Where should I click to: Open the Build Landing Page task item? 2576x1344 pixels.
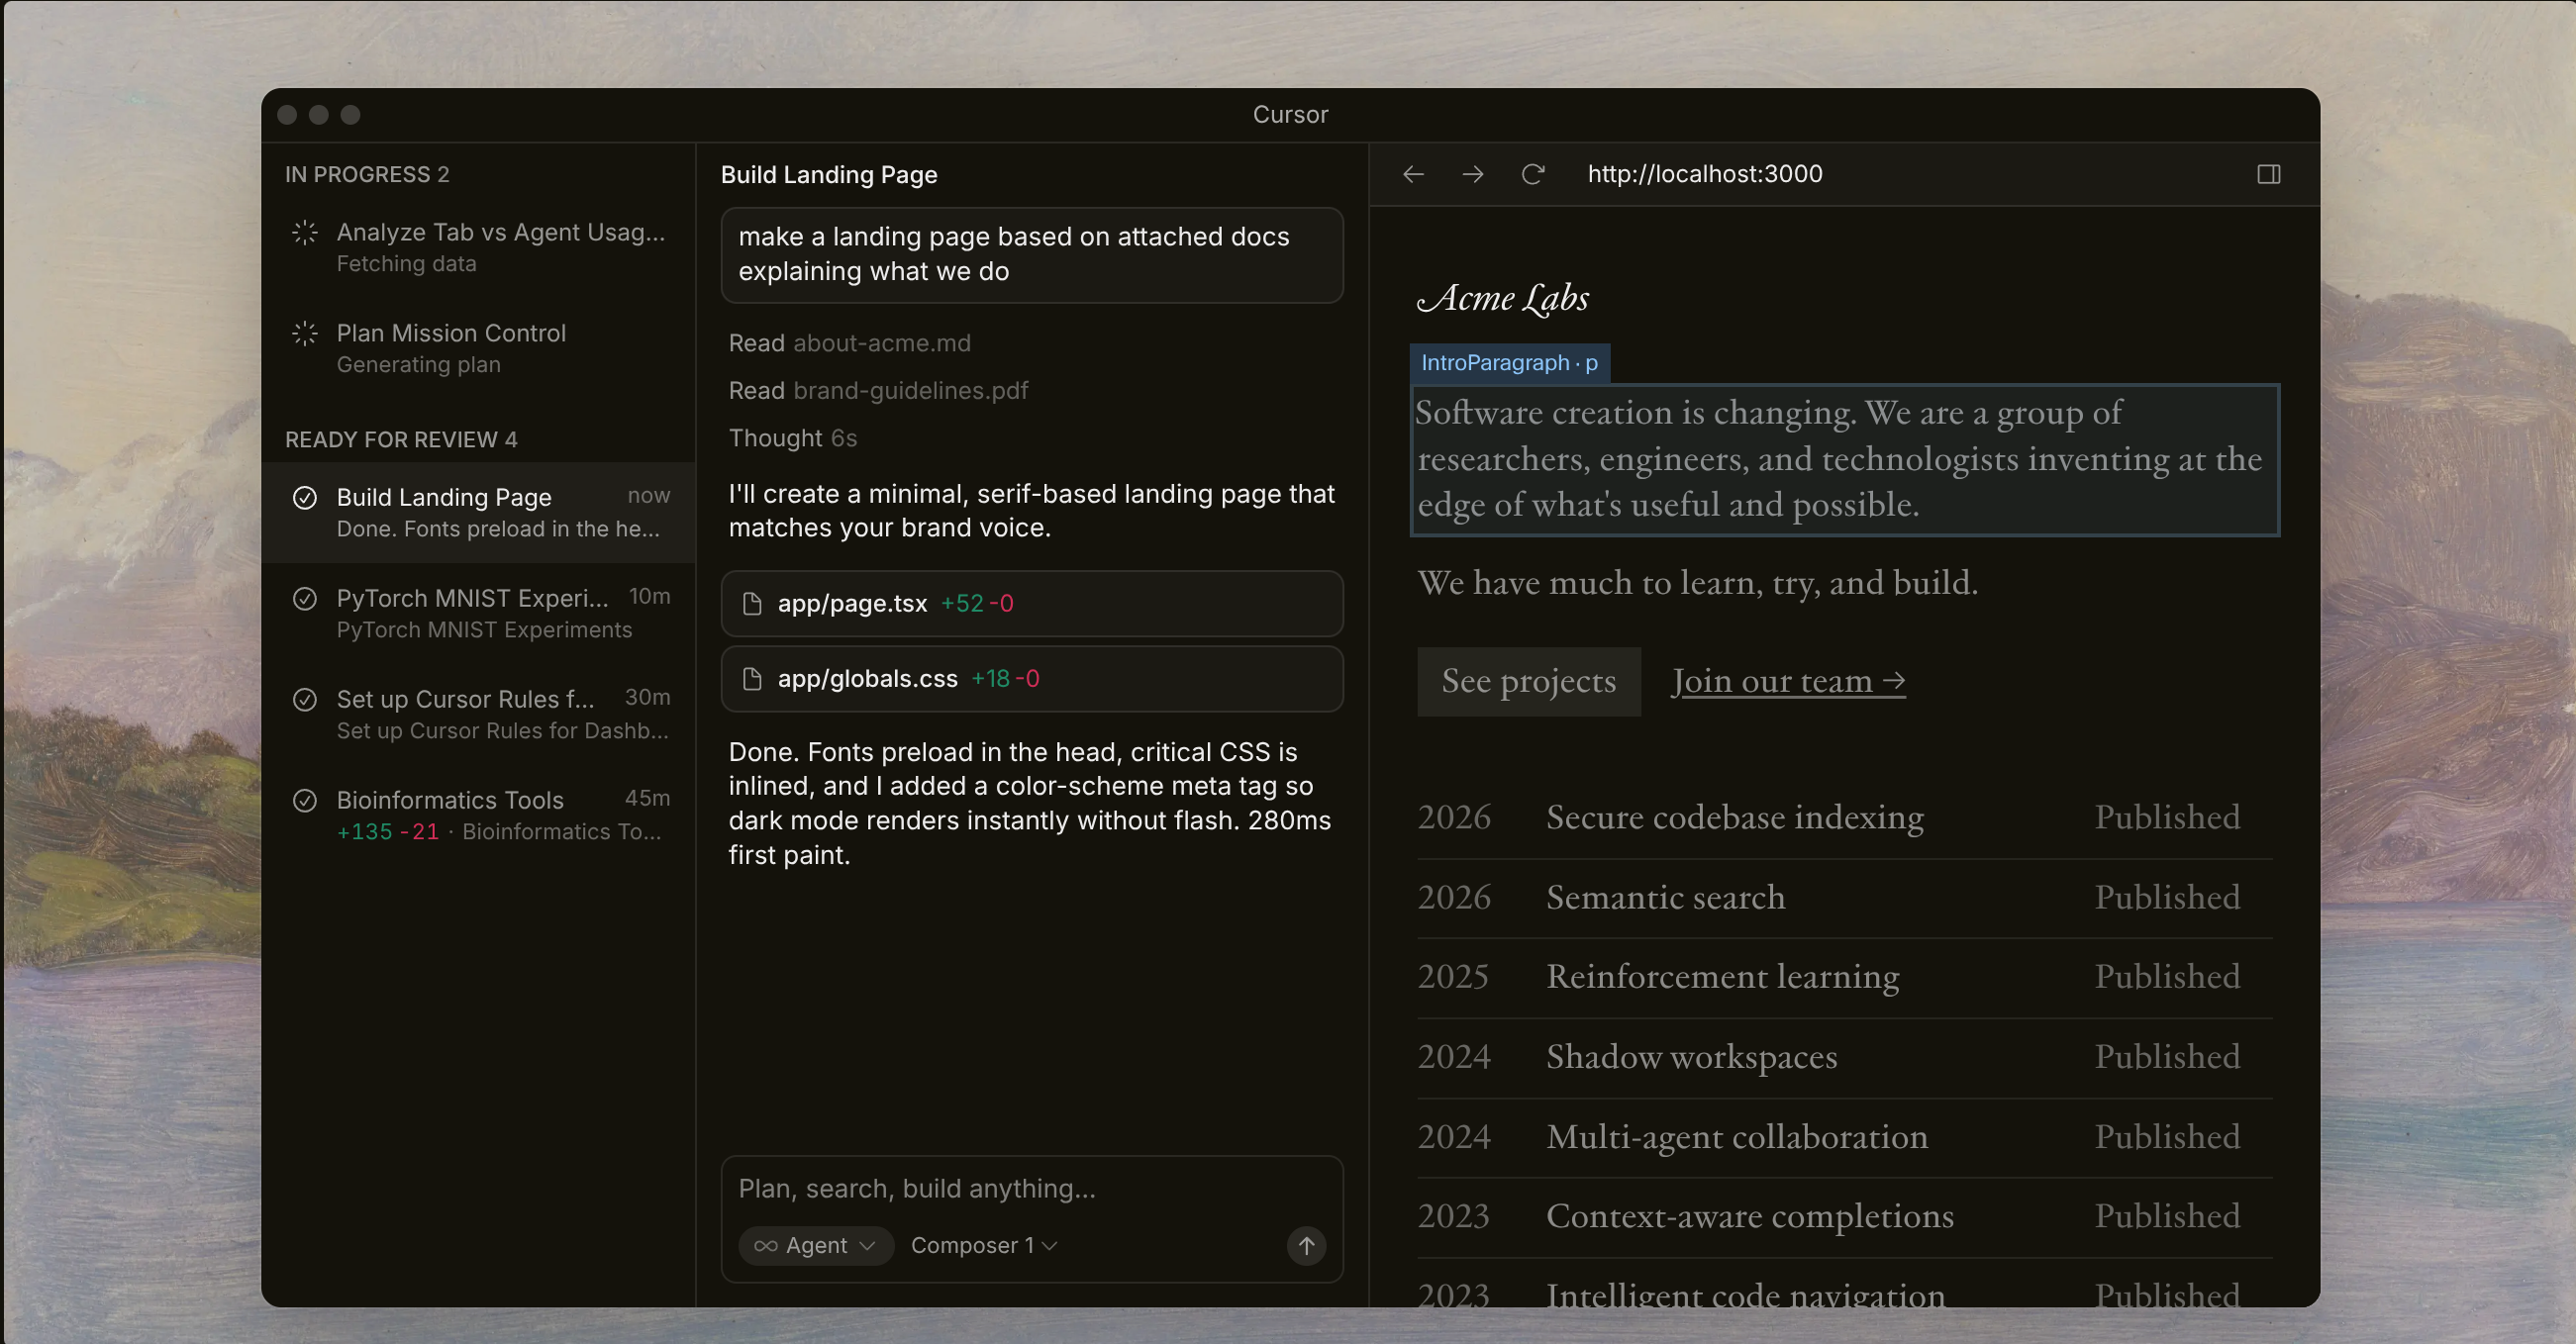point(480,511)
